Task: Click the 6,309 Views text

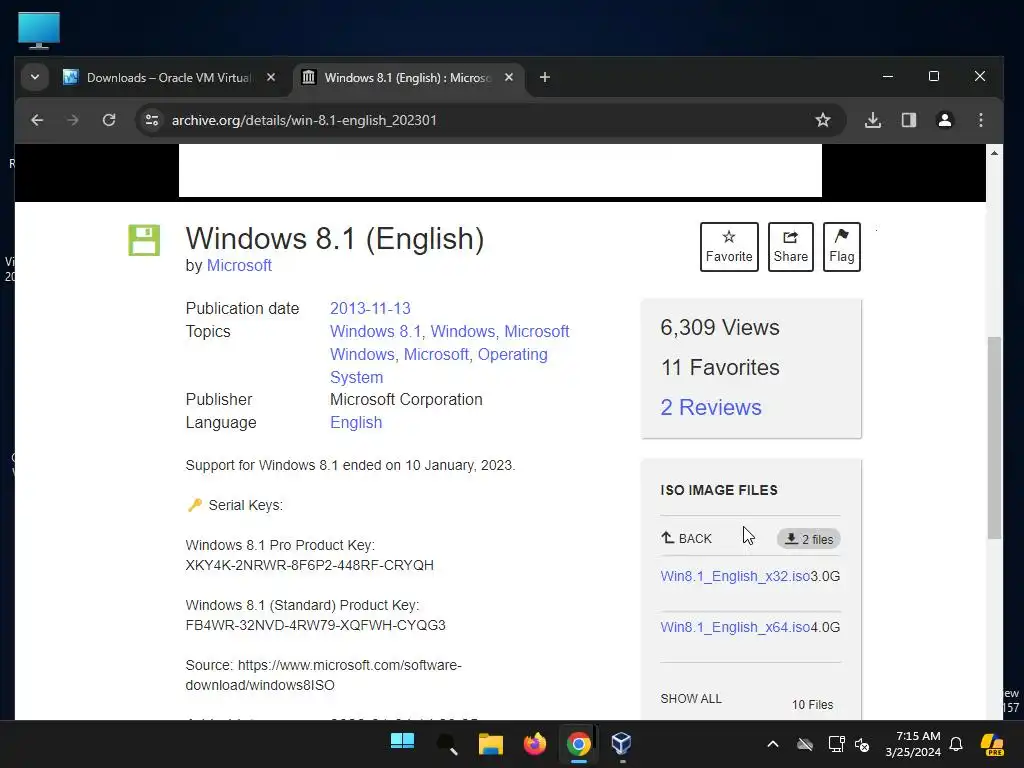Action: click(x=720, y=327)
